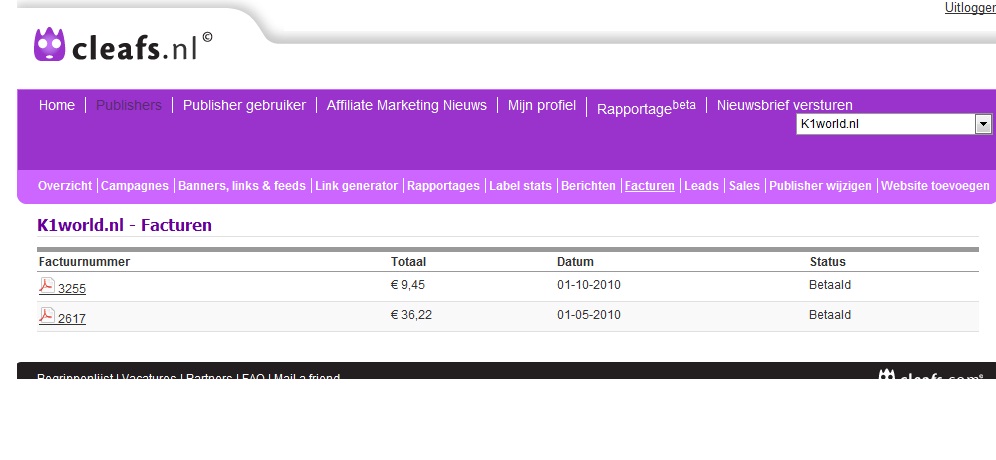Click the cleafs.com footer logo
Viewport: 996px width, 460px height.
point(931,375)
